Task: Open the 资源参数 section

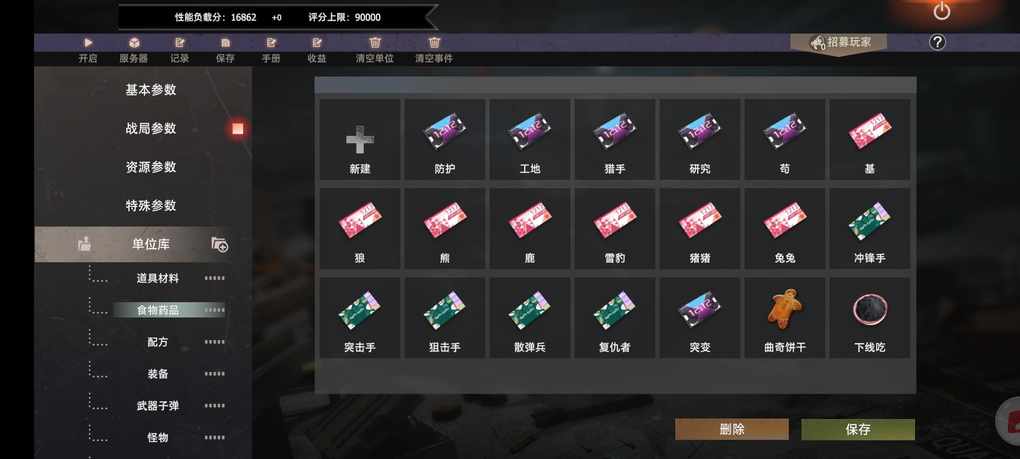Action: [151, 167]
